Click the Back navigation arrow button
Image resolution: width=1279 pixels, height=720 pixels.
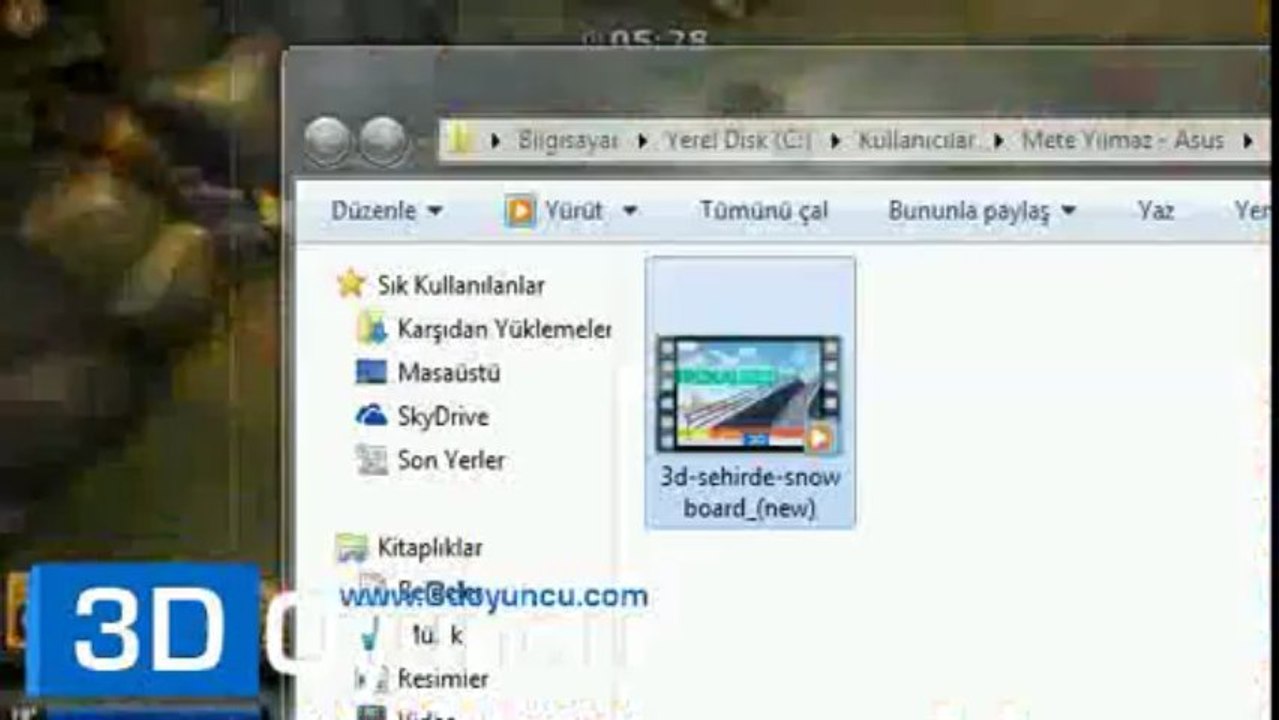coord(327,141)
